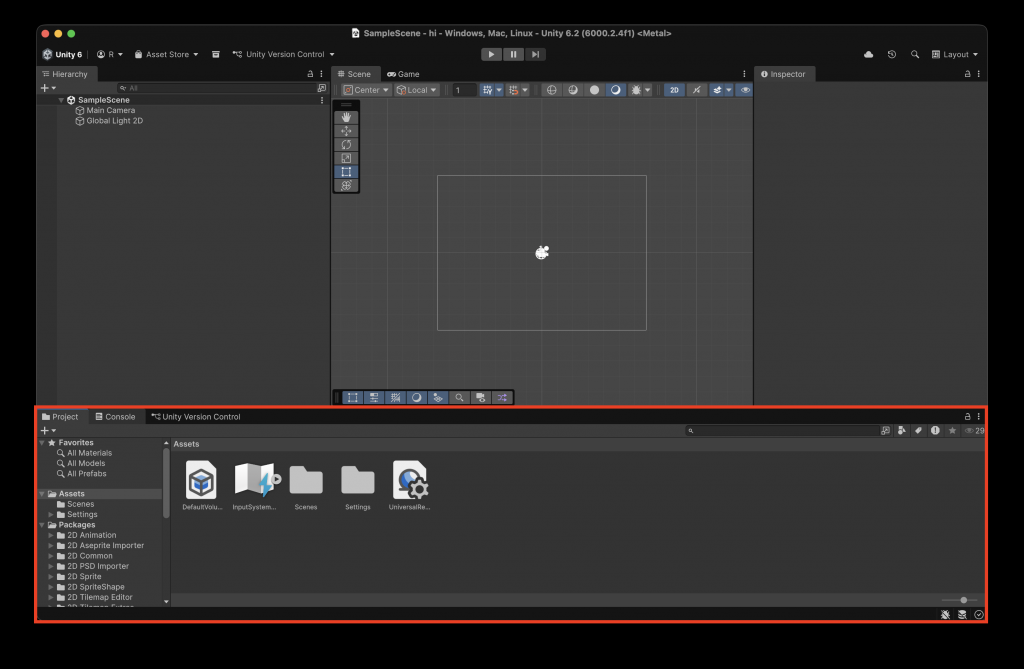The width and height of the screenshot is (1024, 669).
Task: Click the Project search field
Action: point(782,431)
